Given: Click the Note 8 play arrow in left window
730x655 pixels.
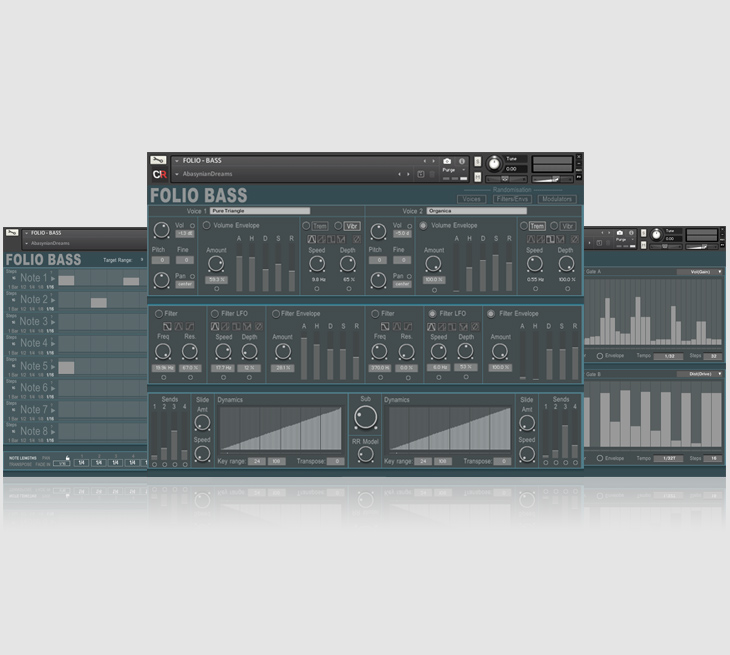Looking at the screenshot, I should pyautogui.click(x=53, y=432).
